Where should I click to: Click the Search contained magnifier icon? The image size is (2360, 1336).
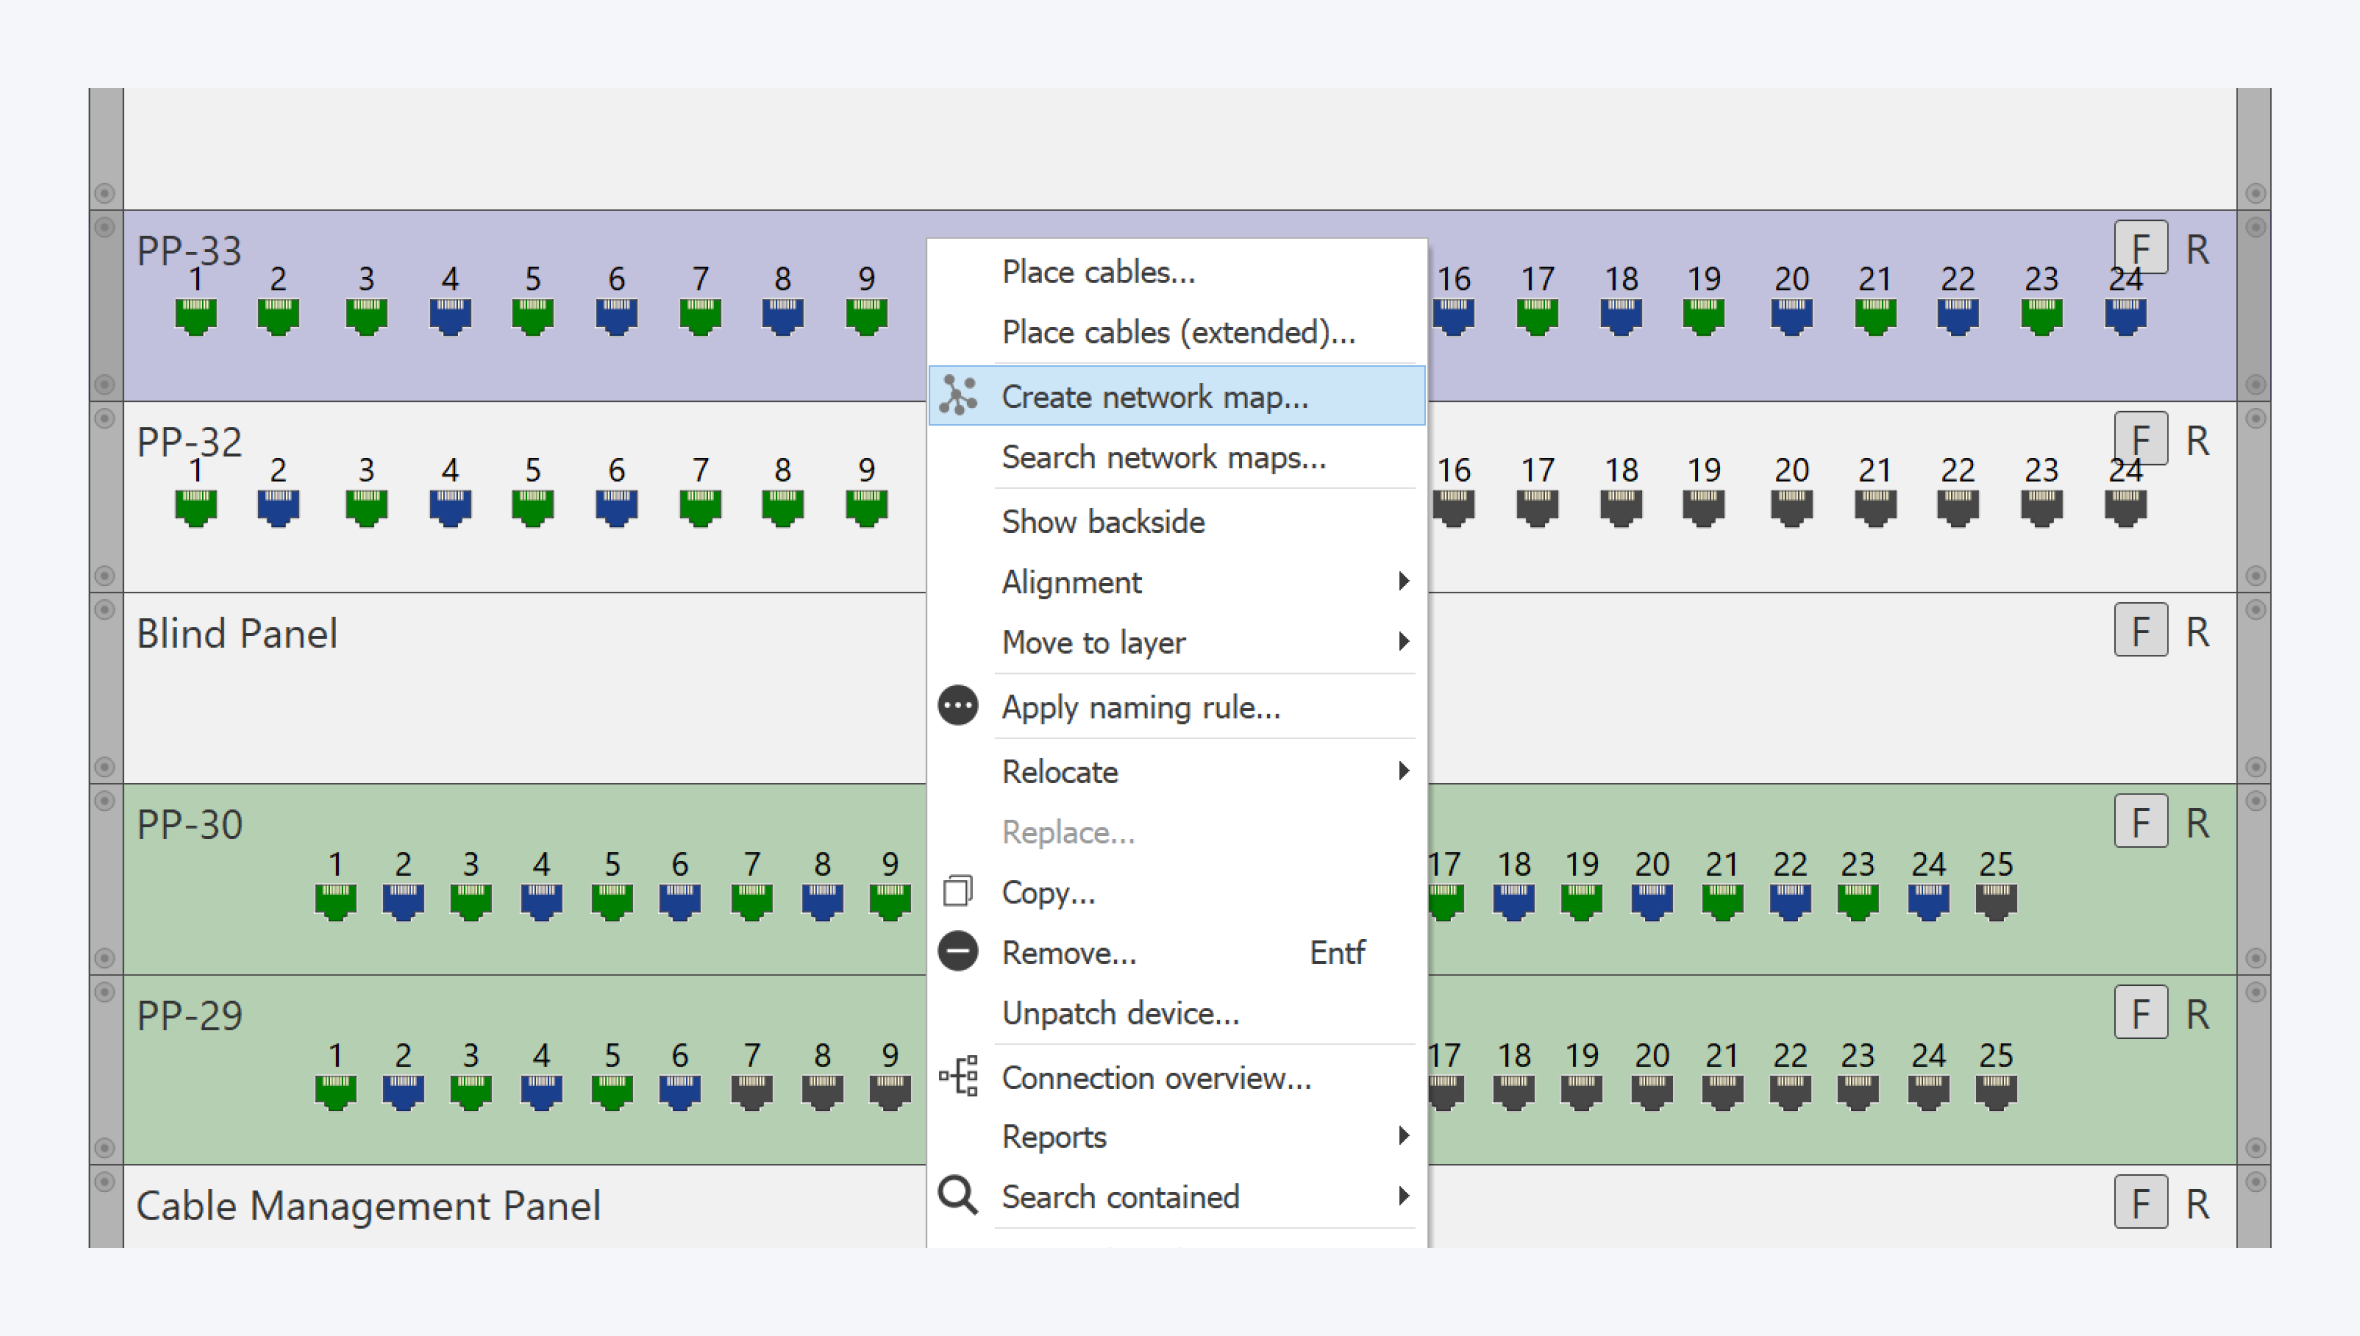click(958, 1195)
